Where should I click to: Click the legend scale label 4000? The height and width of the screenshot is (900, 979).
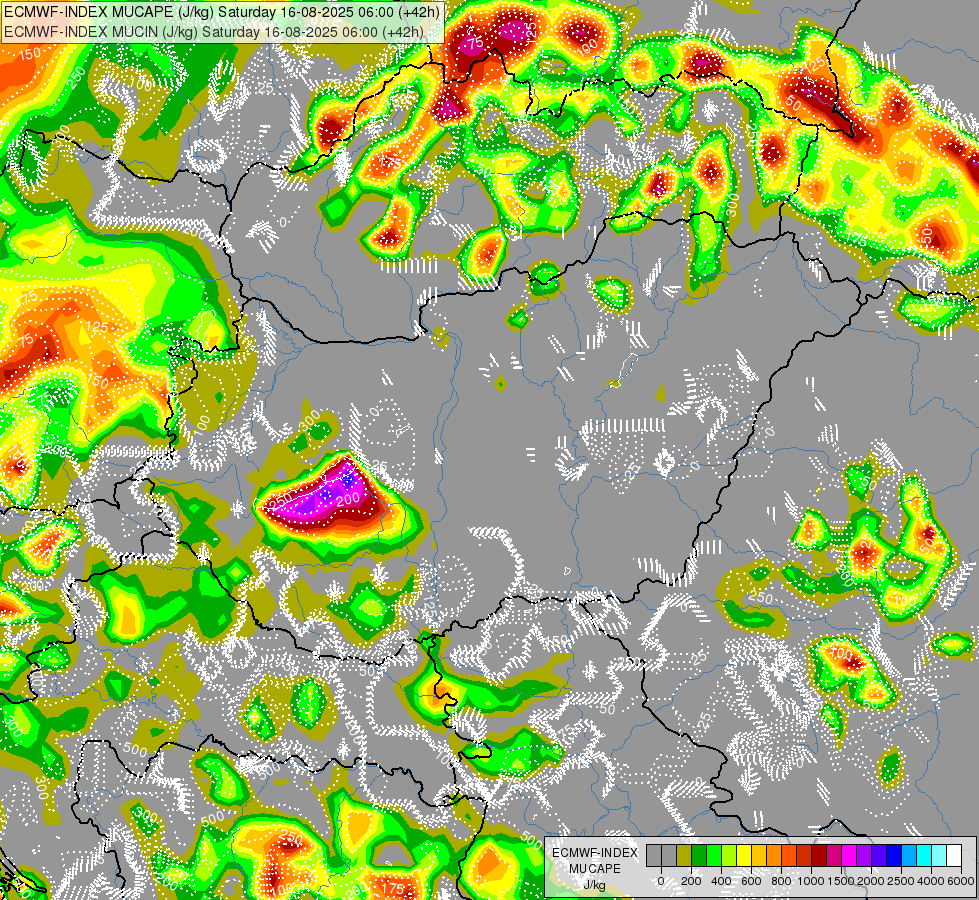(931, 881)
